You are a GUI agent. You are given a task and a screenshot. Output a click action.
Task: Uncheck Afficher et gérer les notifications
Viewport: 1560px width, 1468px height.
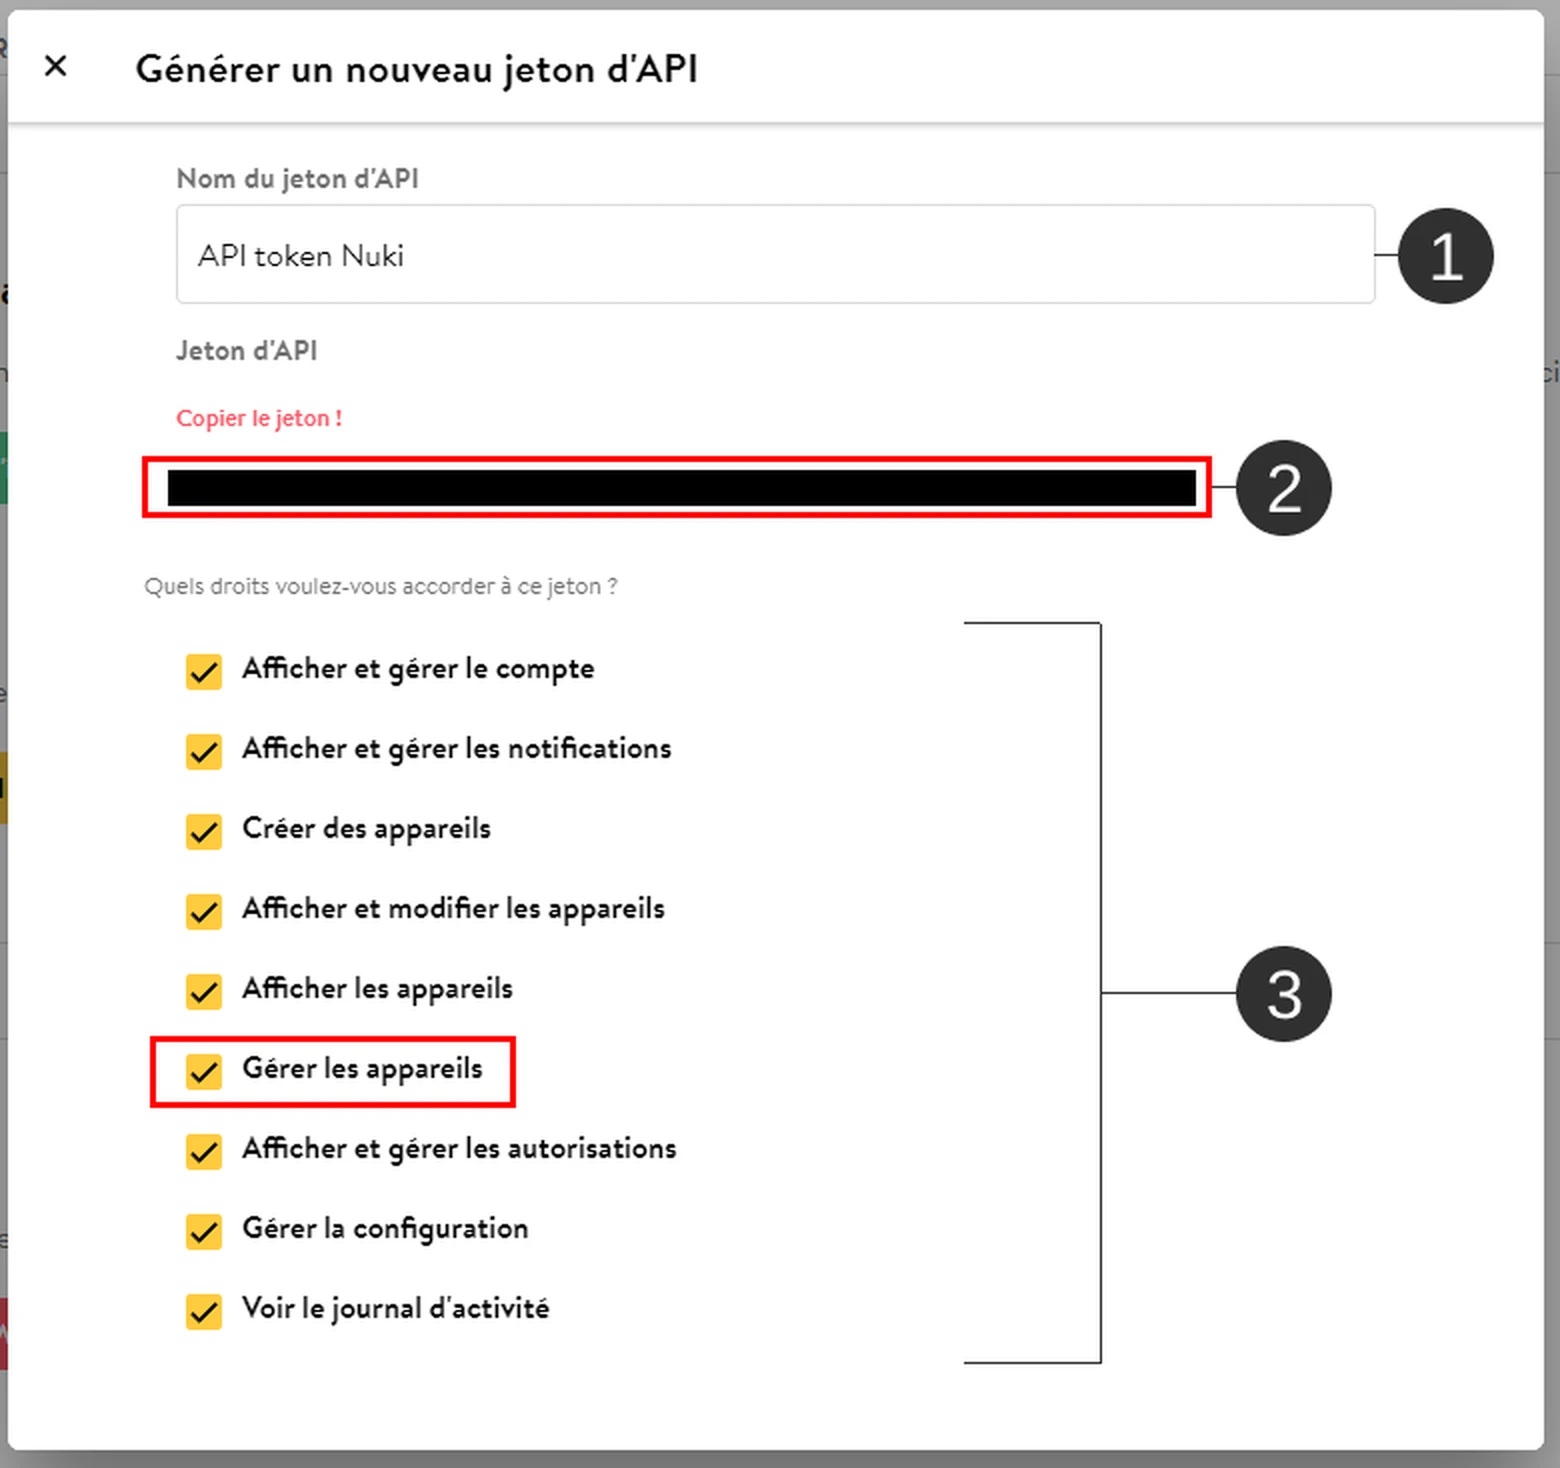tap(204, 751)
